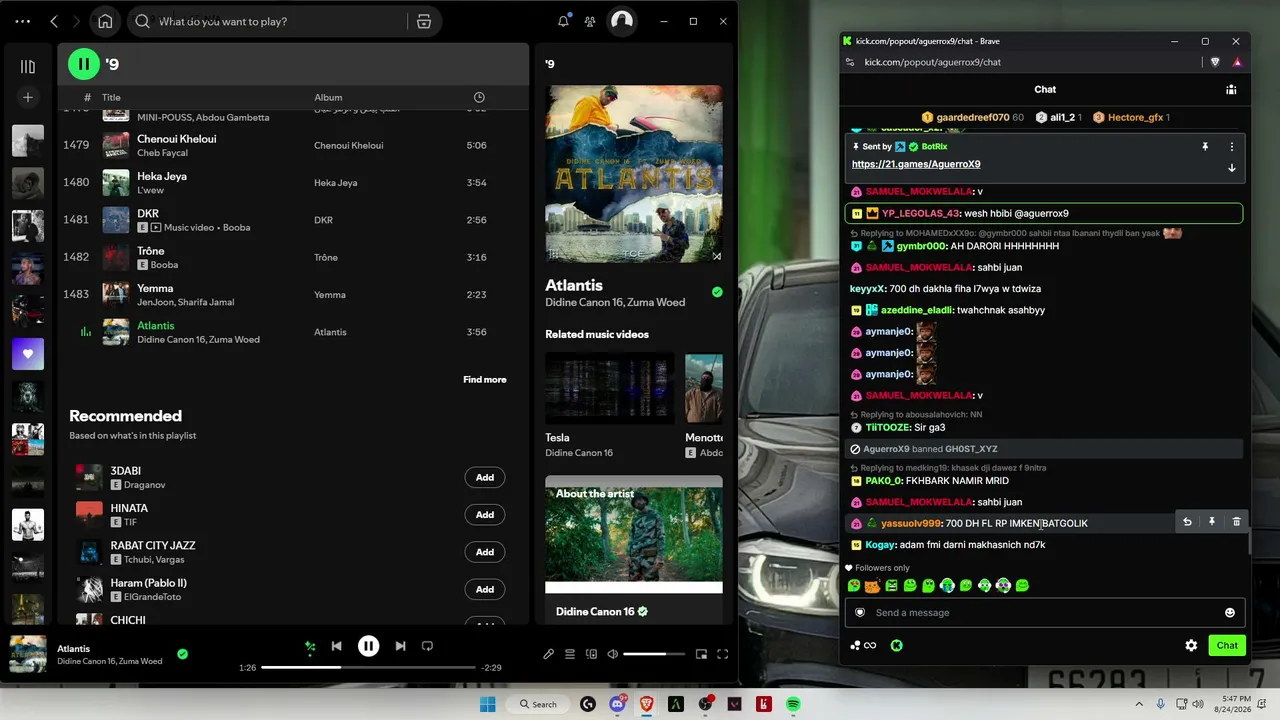Screen dimensions: 1280x720
Task: Open the Browse icon in the search bar
Action: point(424,21)
